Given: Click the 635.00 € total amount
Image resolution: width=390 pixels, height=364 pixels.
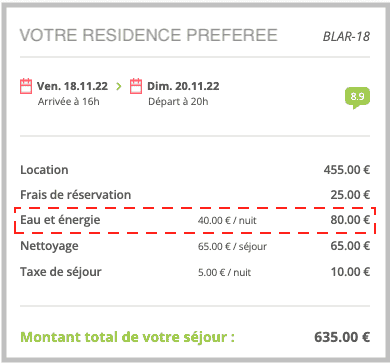Looking at the screenshot, I should click(x=342, y=337).
